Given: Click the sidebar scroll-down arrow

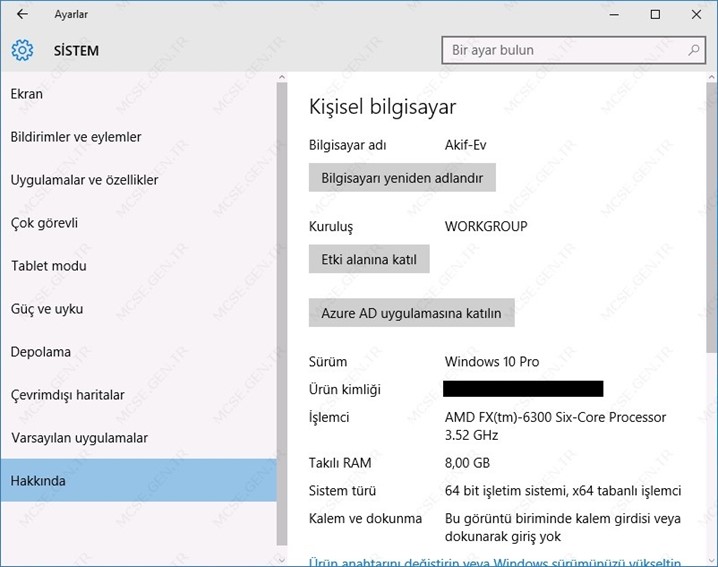Looking at the screenshot, I should pos(282,560).
